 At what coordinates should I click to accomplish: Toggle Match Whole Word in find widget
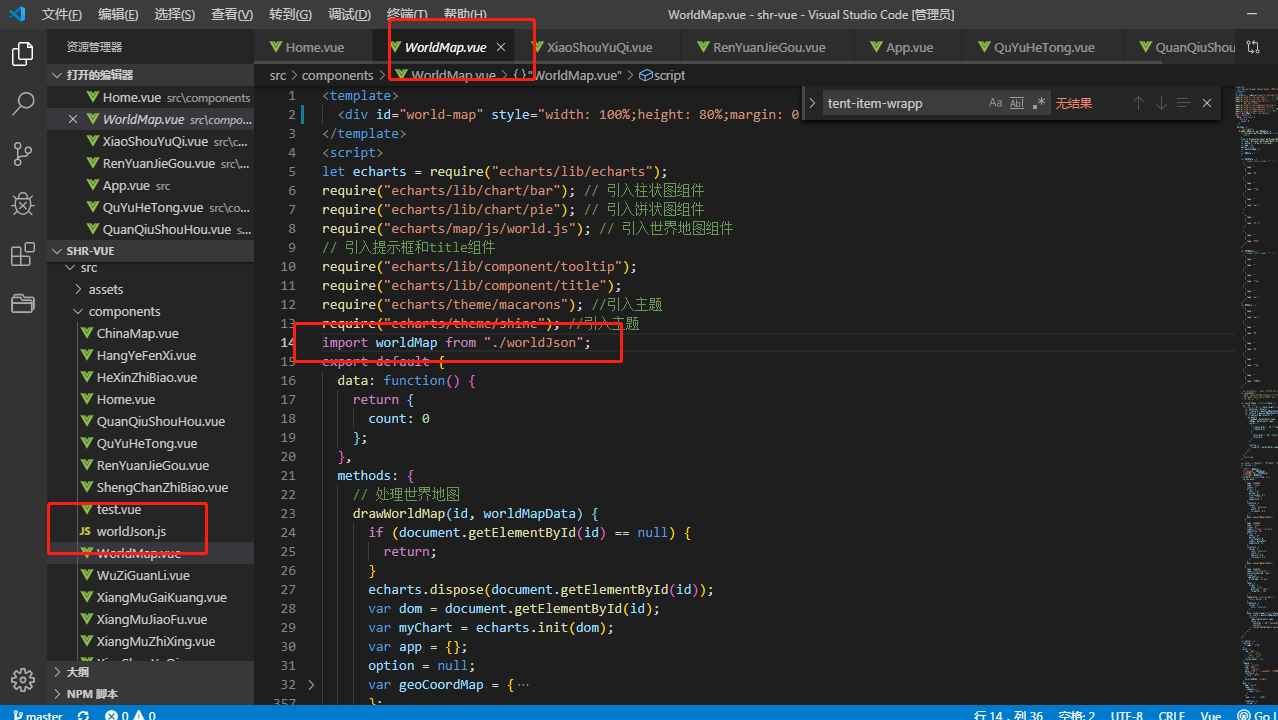coord(1017,103)
